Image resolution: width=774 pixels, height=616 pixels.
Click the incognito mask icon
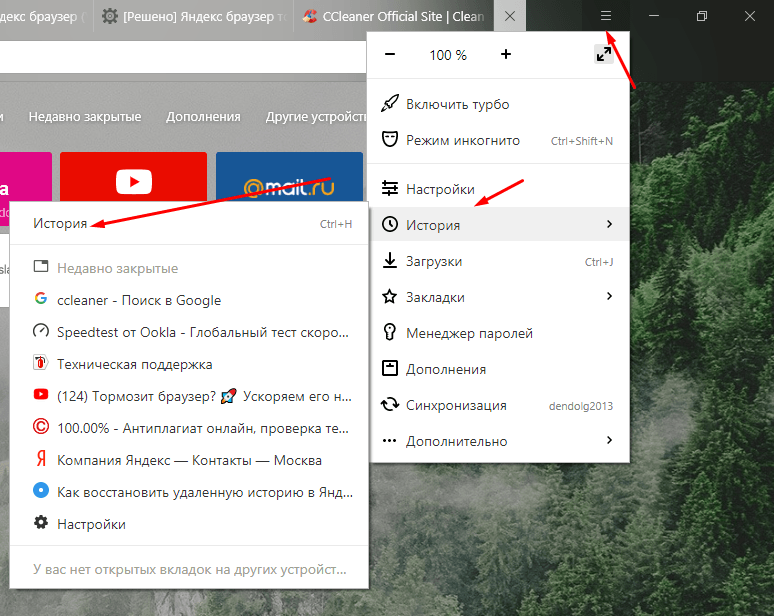pyautogui.click(x=389, y=140)
